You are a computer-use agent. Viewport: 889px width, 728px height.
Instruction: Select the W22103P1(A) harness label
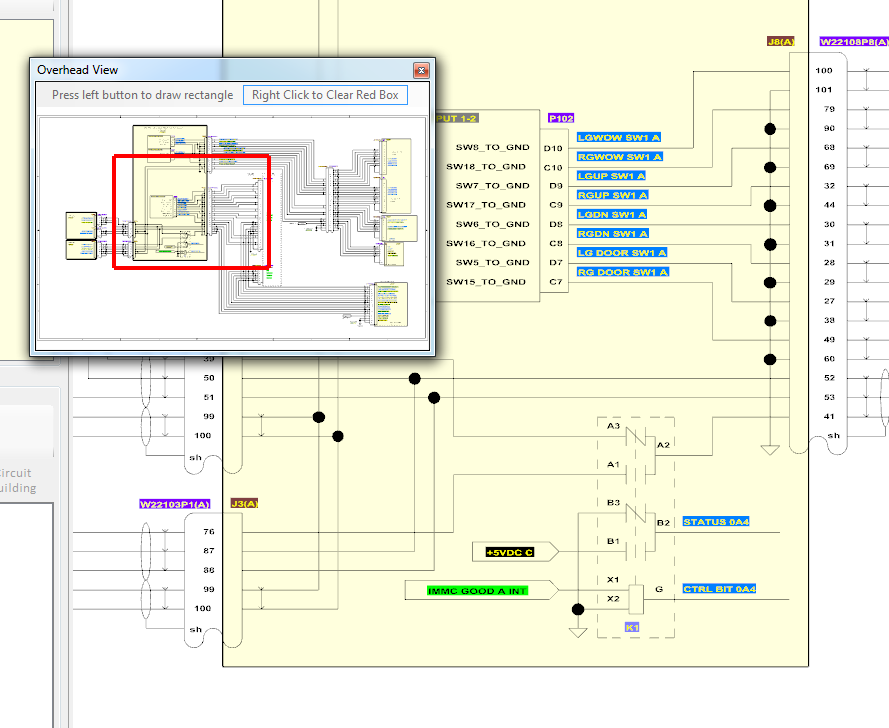pyautogui.click(x=176, y=503)
